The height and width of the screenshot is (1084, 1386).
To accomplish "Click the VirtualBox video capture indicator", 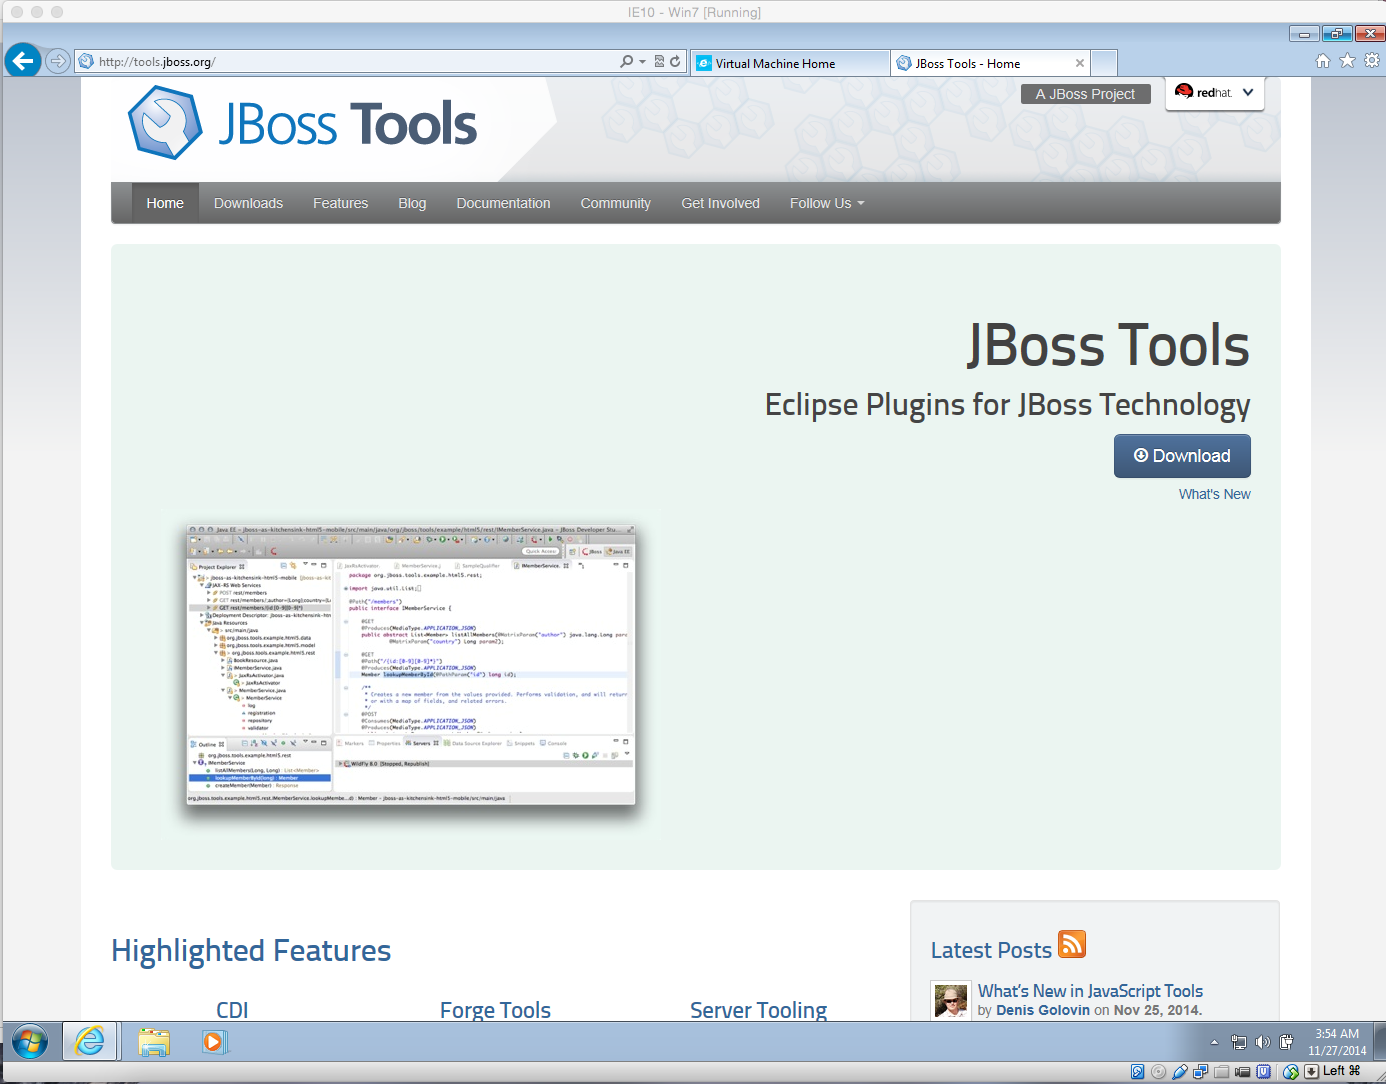I will coord(1243,1072).
